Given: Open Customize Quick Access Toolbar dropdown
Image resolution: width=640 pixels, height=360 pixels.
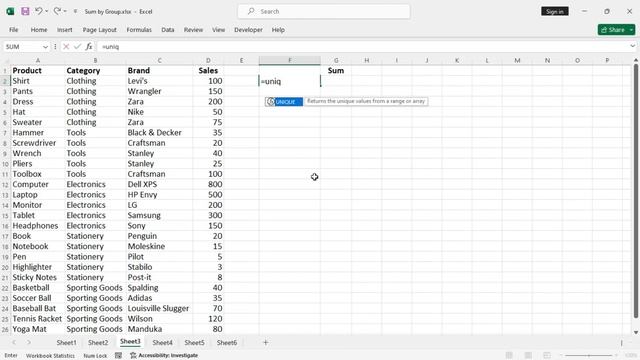Looking at the screenshot, I should (x=76, y=11).
